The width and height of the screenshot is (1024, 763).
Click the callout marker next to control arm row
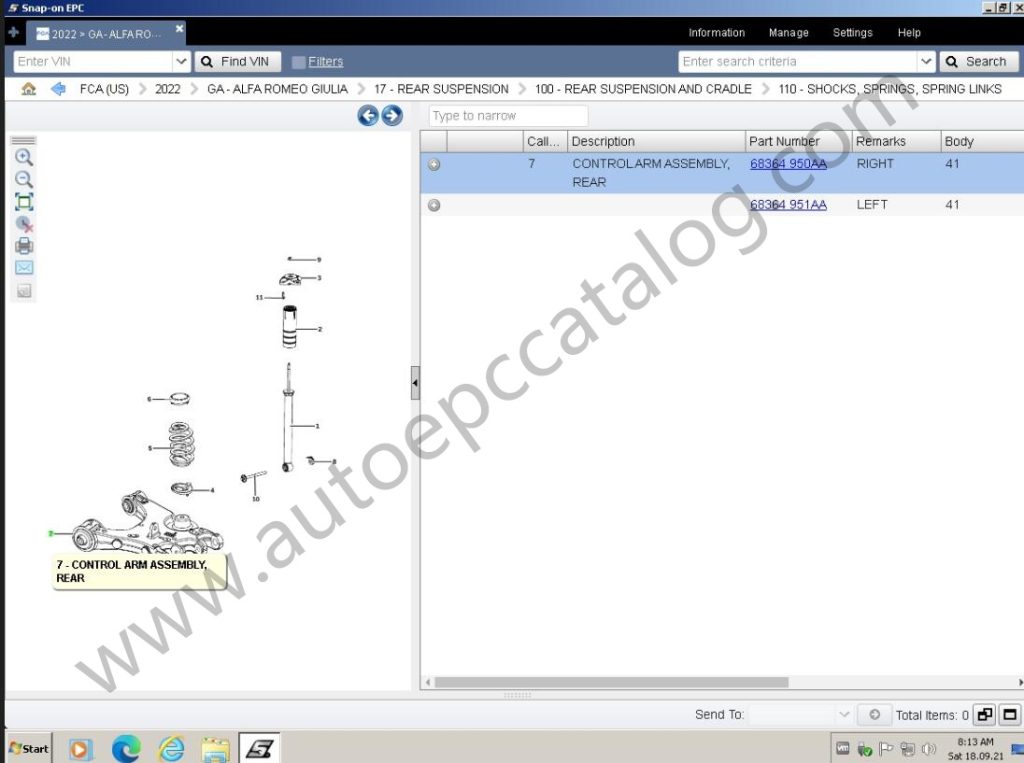(434, 163)
